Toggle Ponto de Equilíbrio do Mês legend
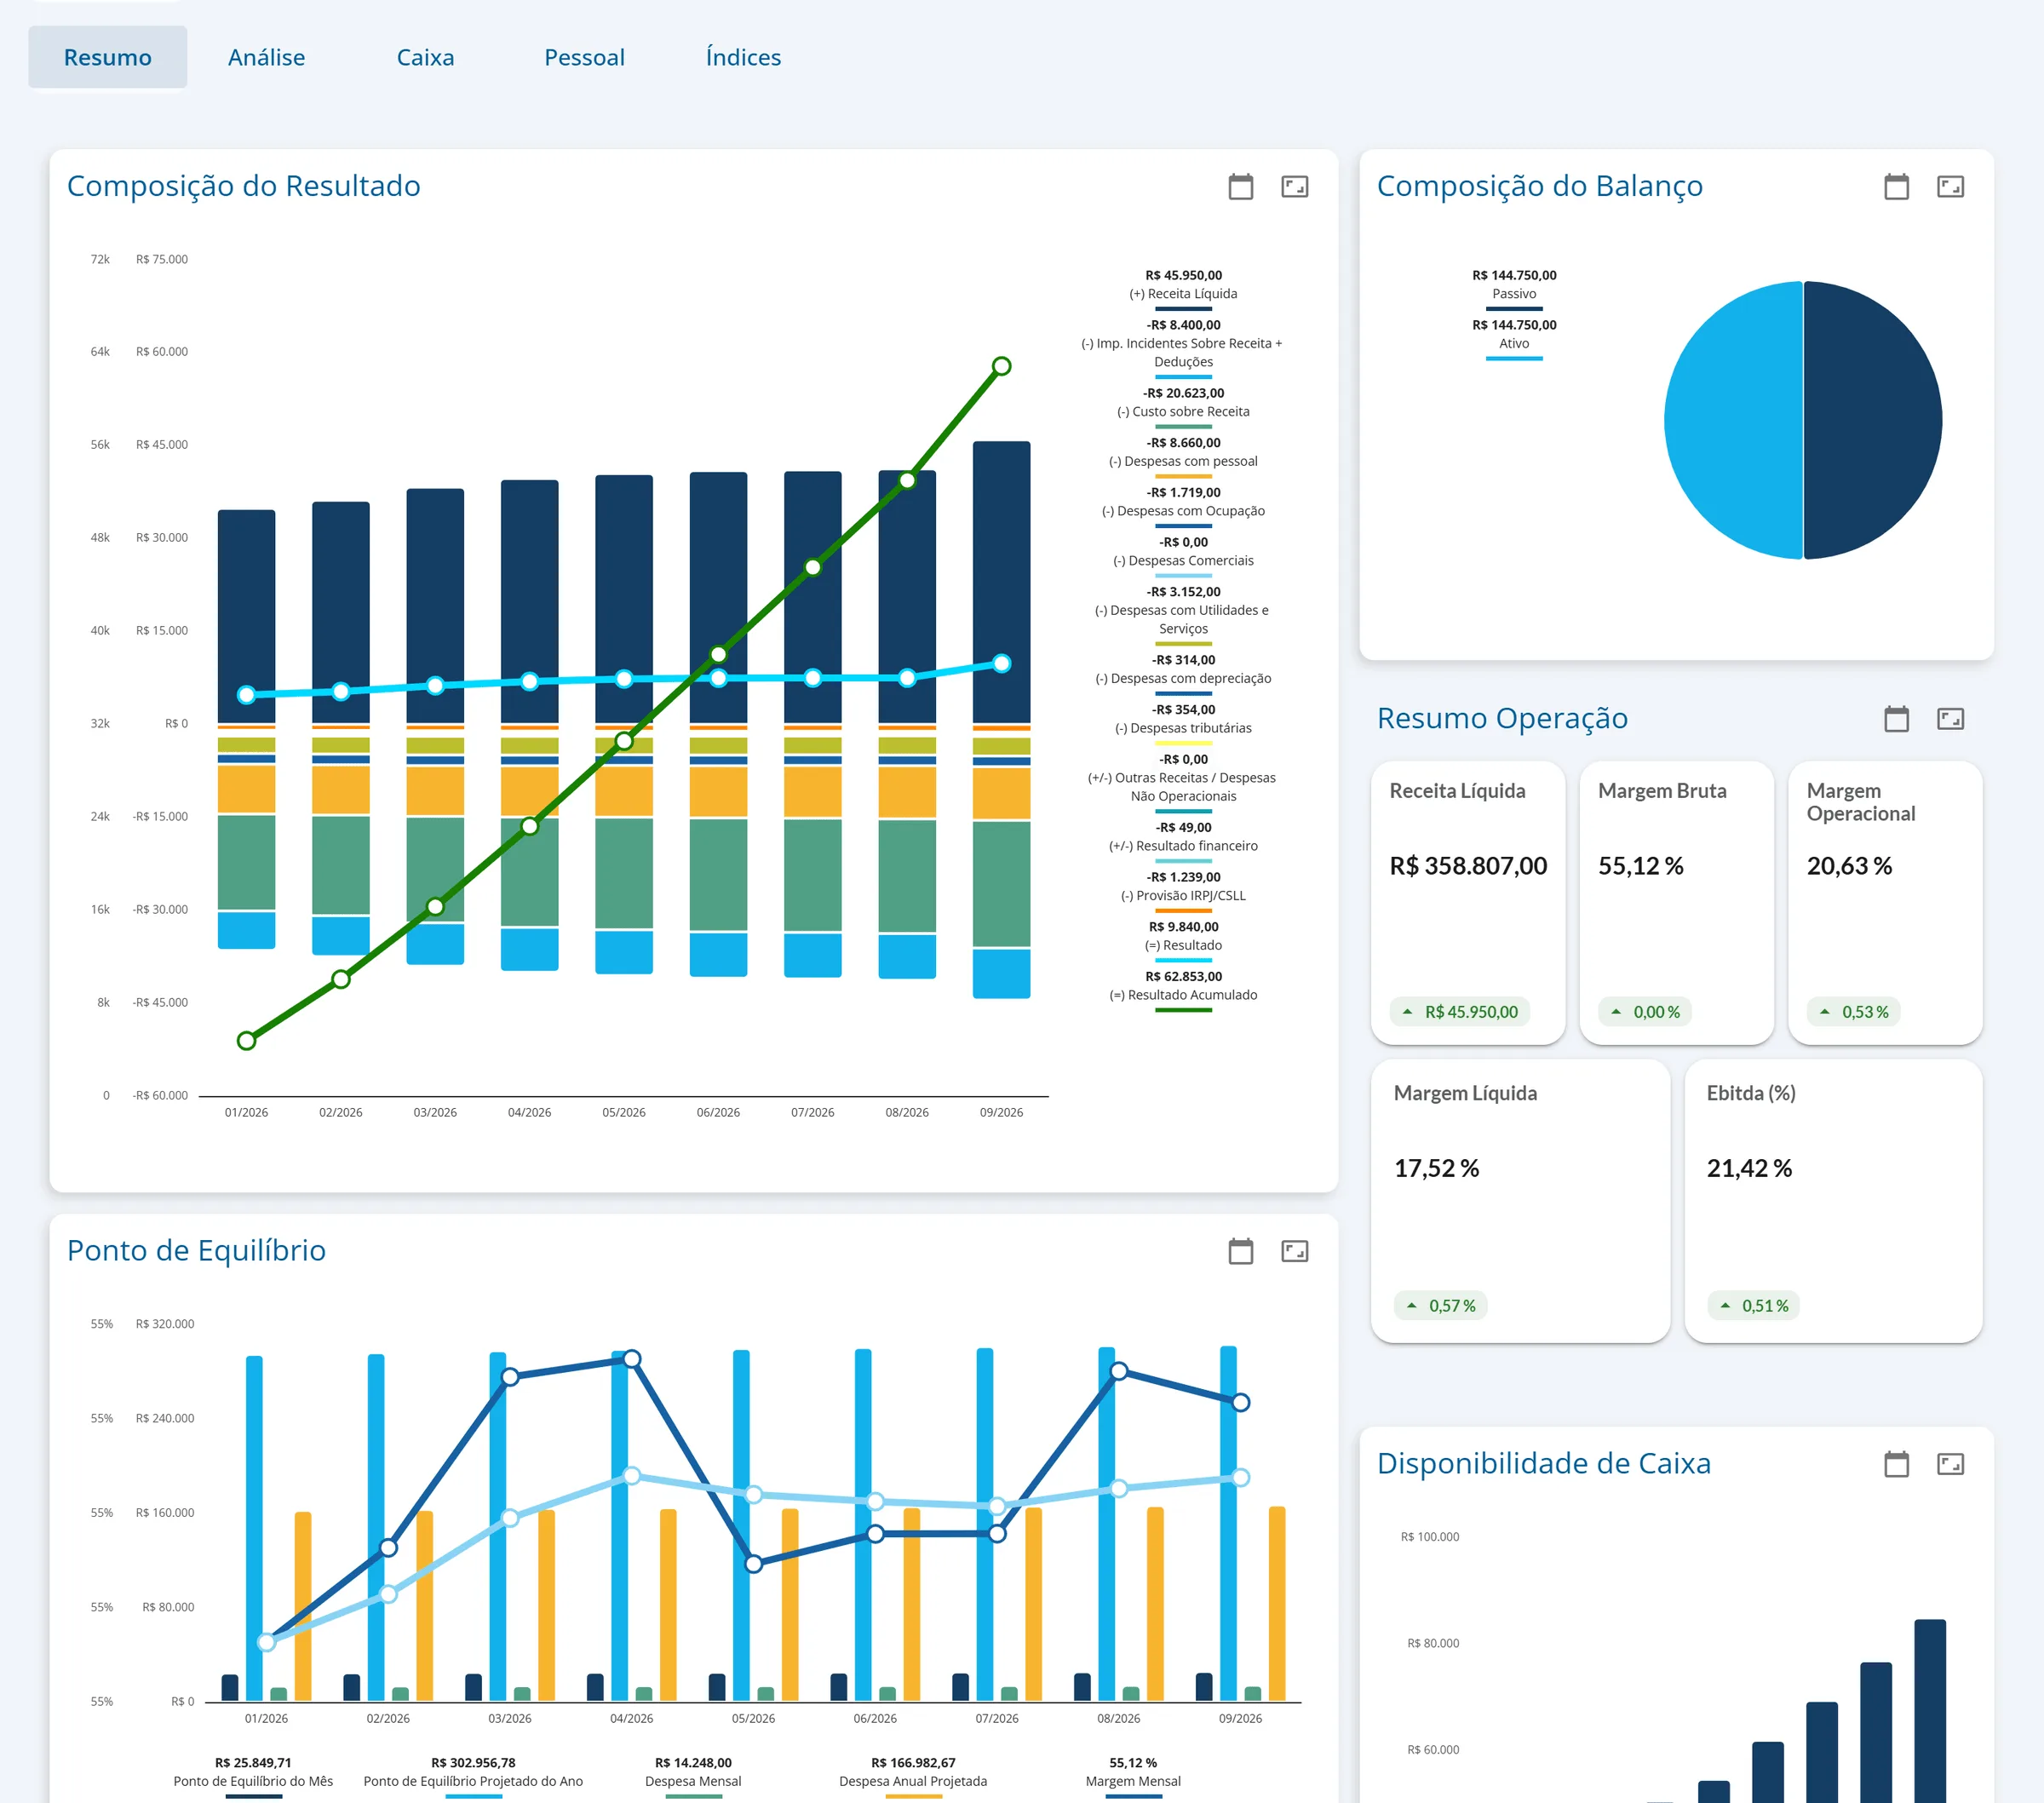 click(x=253, y=1776)
